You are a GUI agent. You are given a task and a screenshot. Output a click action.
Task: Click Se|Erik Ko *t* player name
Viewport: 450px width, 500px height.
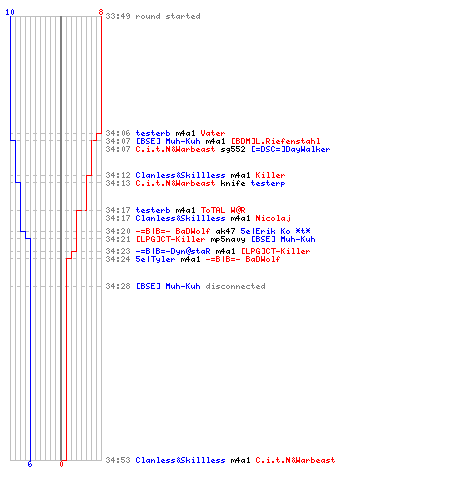tap(276, 231)
